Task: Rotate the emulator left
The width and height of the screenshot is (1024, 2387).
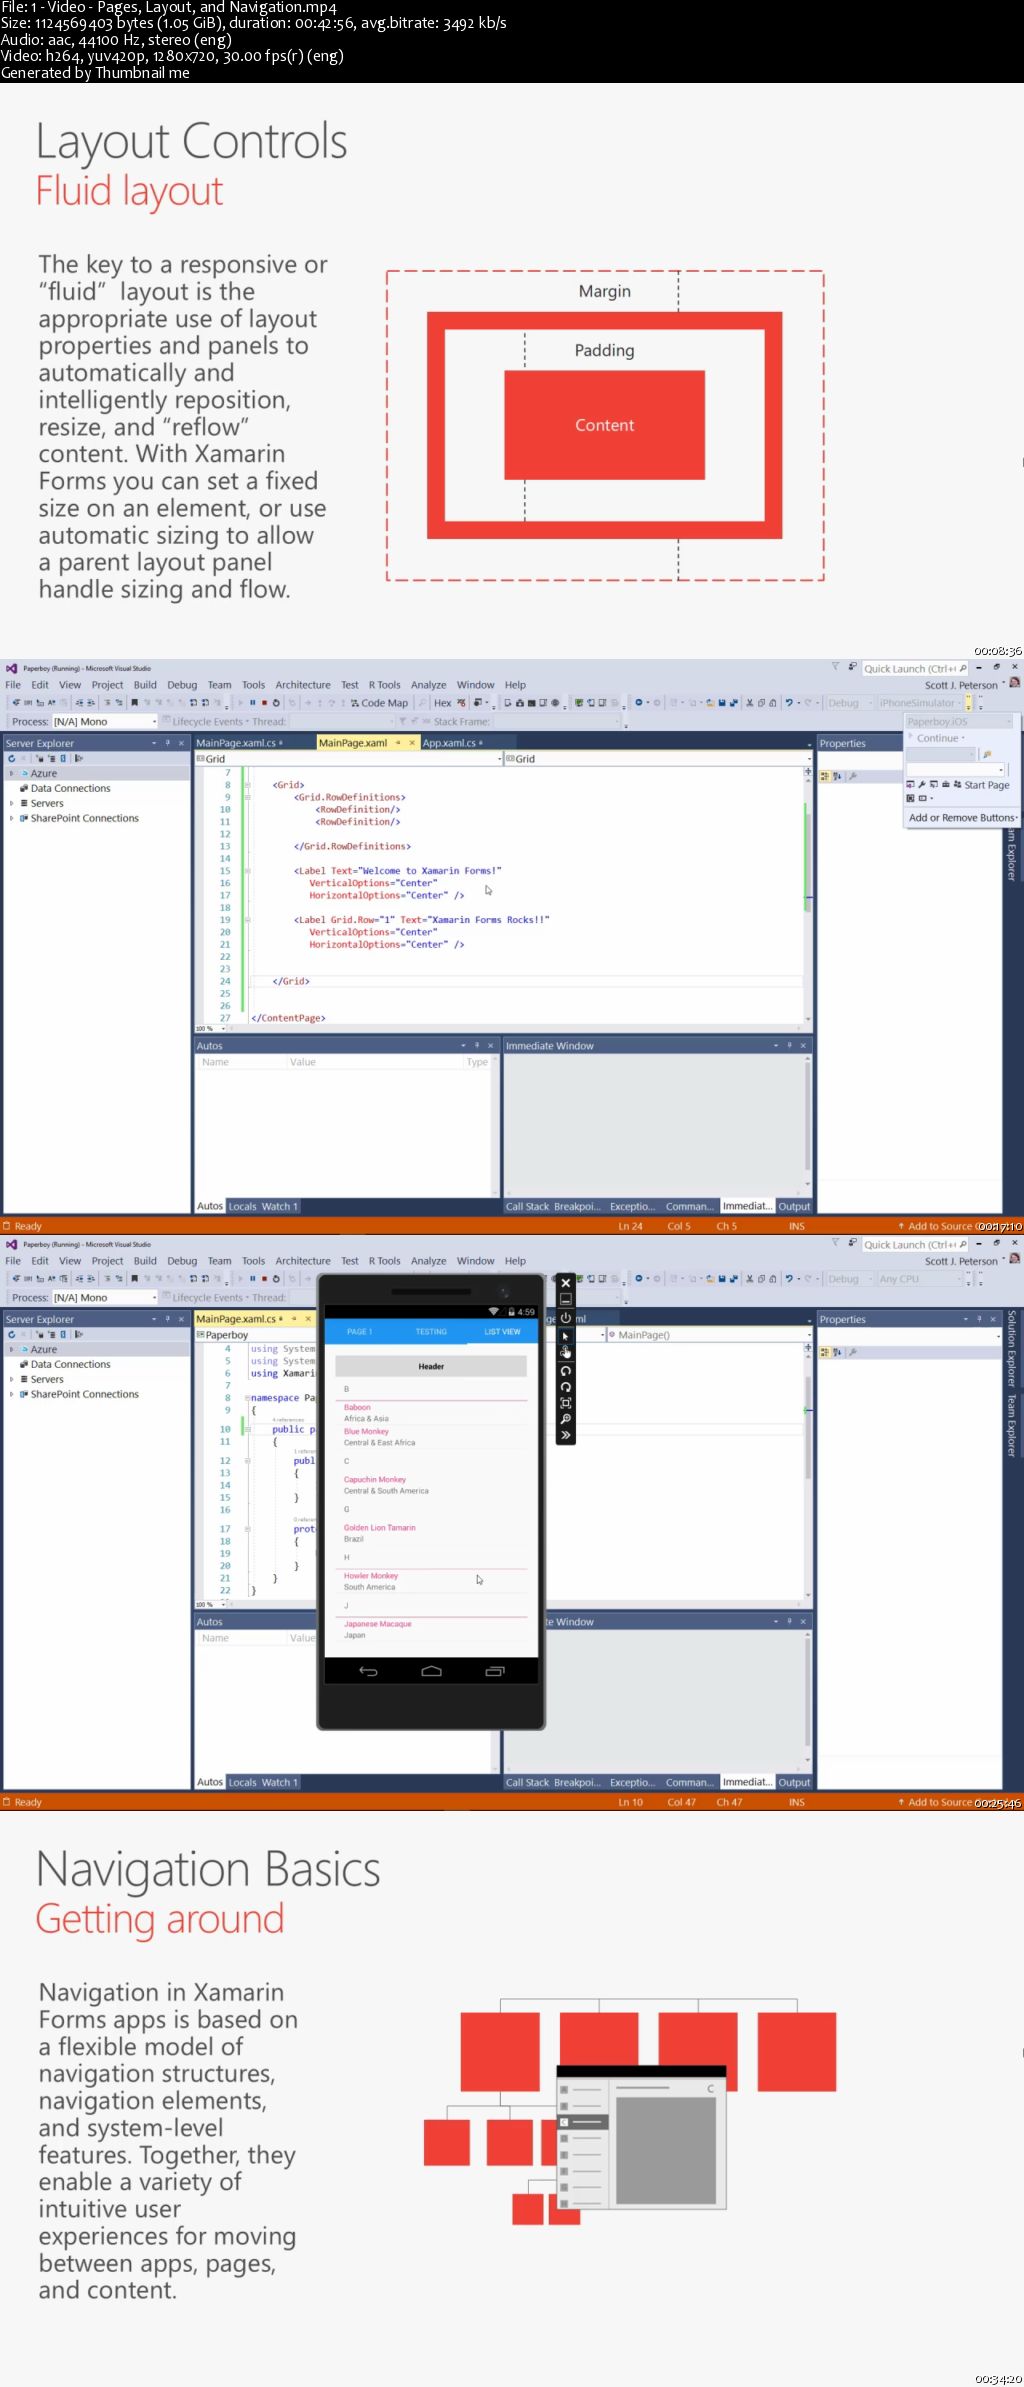Action: pos(566,1371)
